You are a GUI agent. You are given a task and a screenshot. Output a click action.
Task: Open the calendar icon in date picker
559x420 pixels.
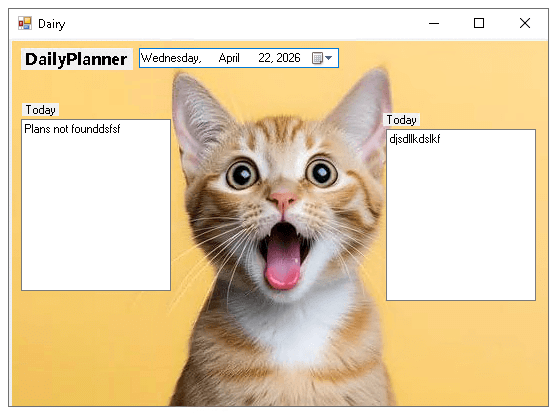[x=317, y=58]
